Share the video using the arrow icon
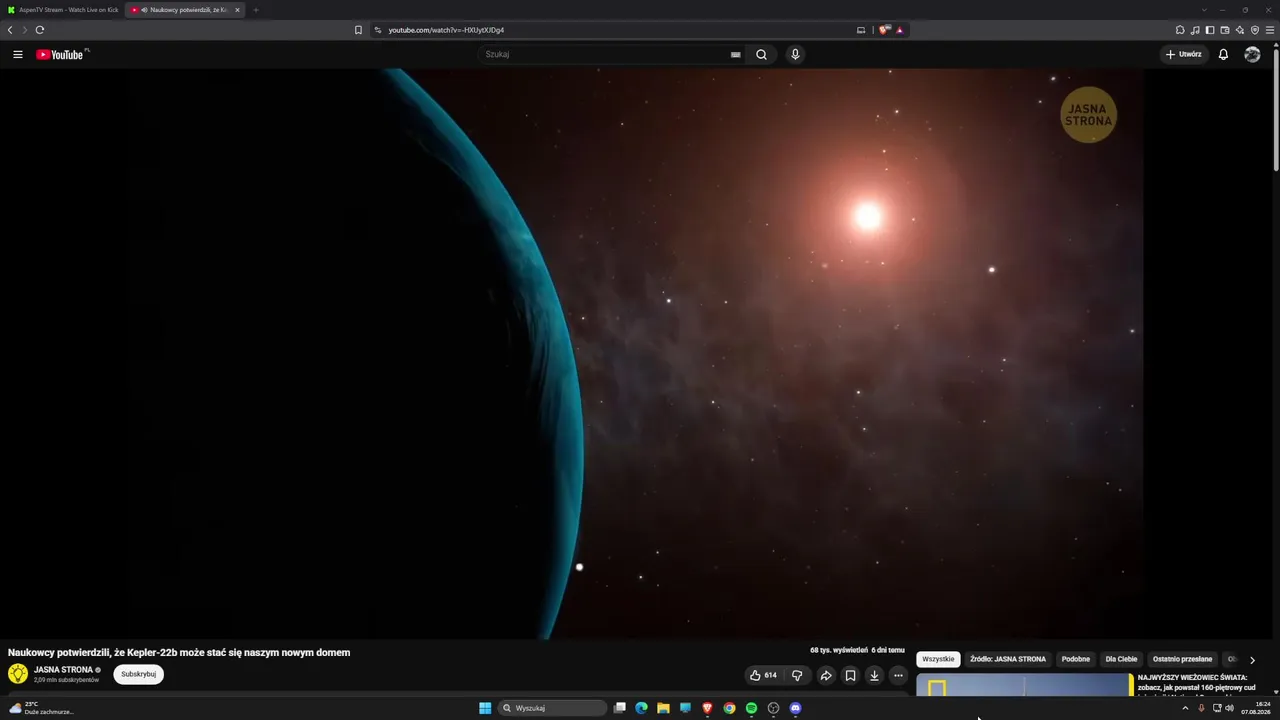 pos(826,675)
